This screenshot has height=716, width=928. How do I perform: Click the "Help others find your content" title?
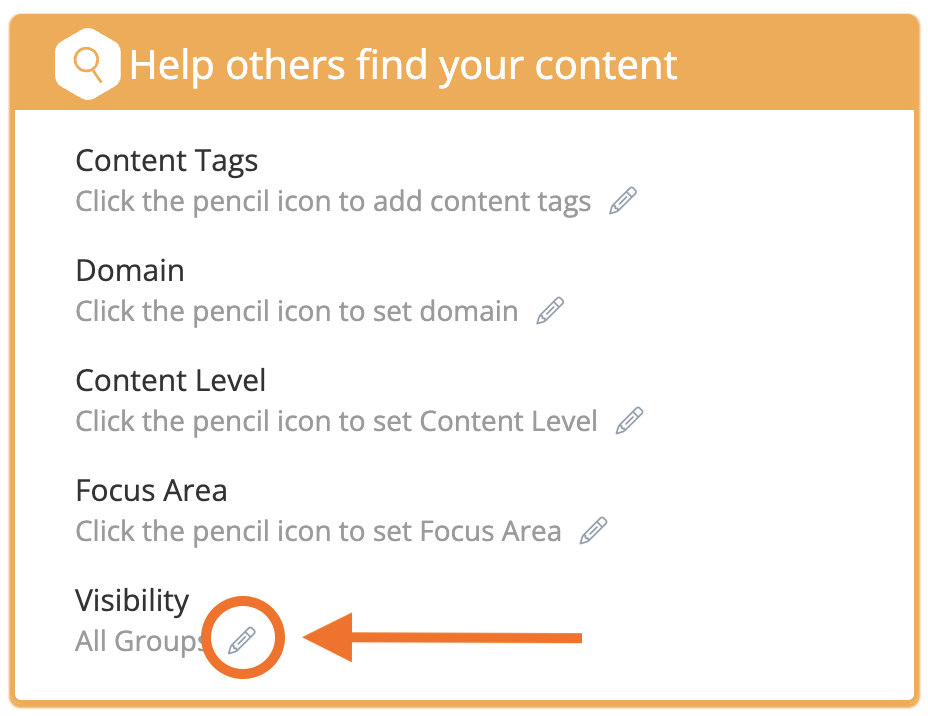click(403, 66)
